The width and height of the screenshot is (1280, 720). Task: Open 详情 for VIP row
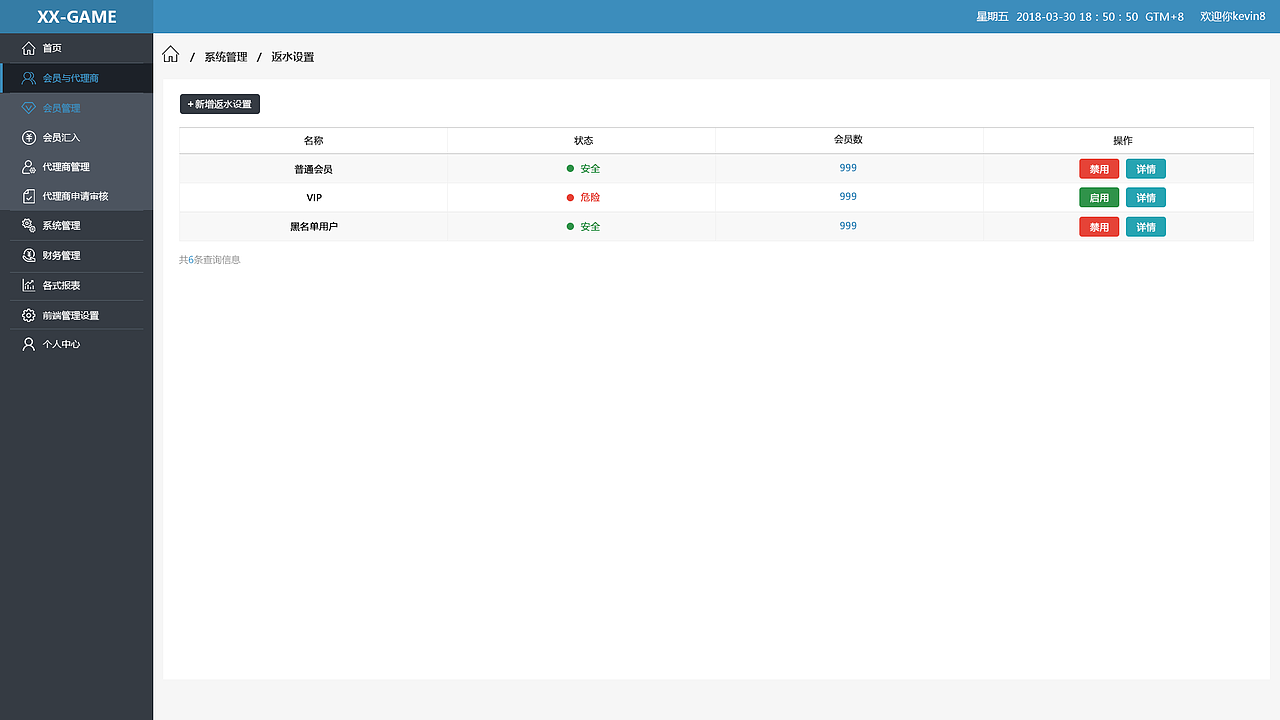pyautogui.click(x=1146, y=198)
